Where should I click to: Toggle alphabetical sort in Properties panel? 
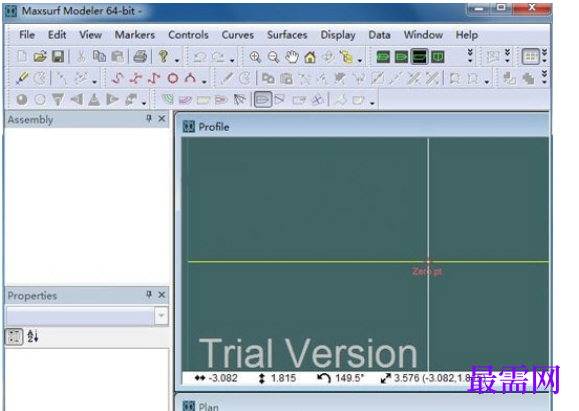point(32,336)
